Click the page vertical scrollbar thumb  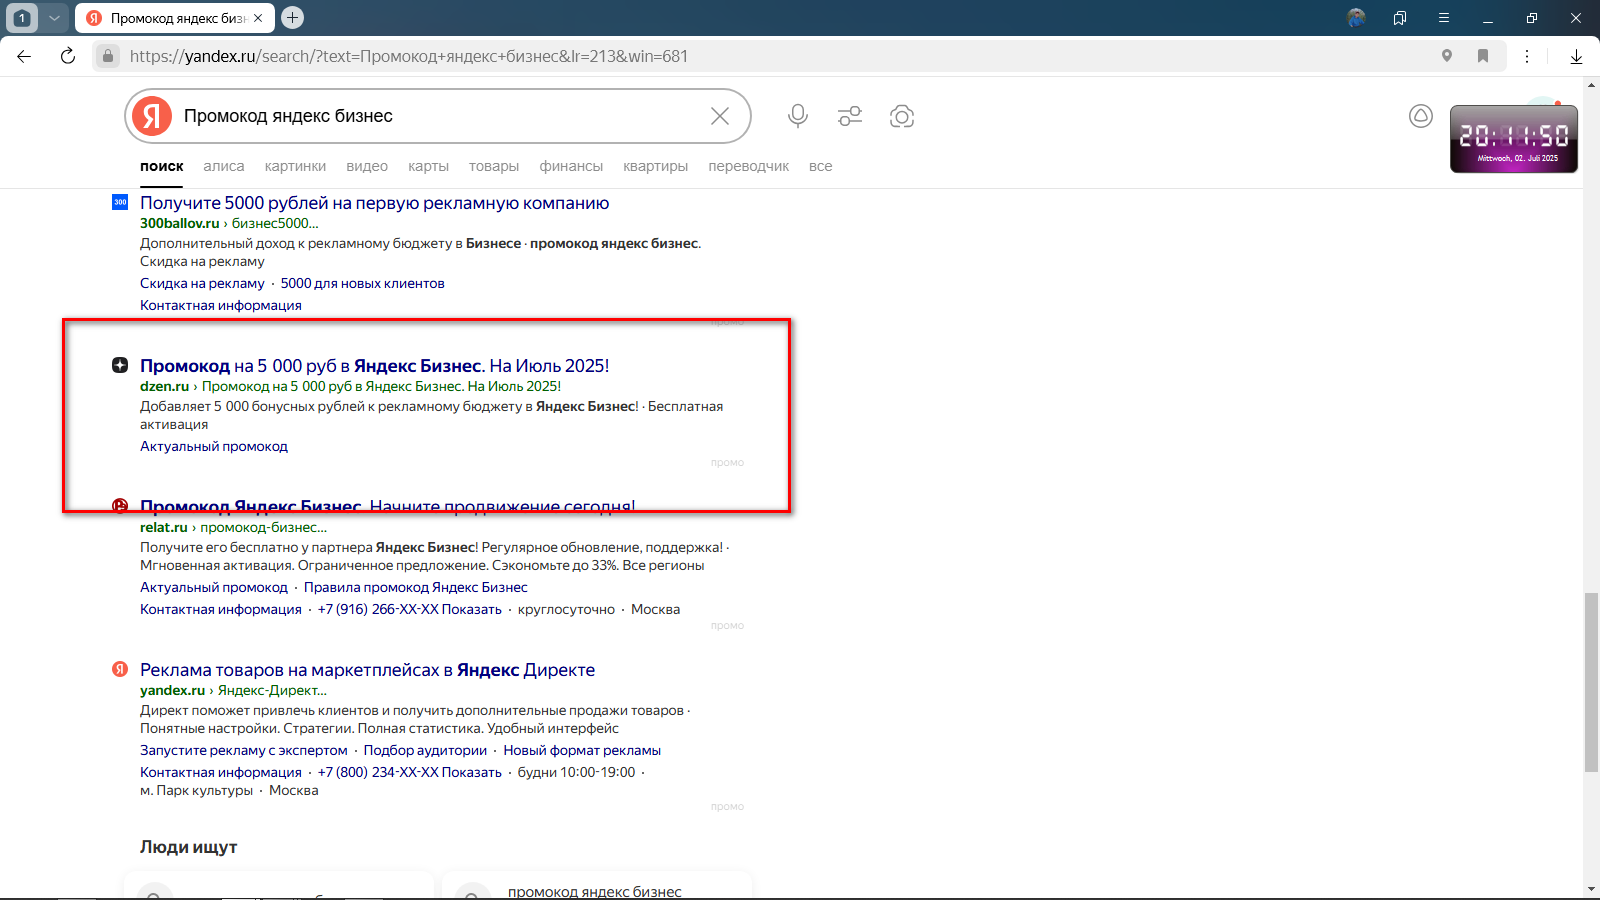point(1591,683)
